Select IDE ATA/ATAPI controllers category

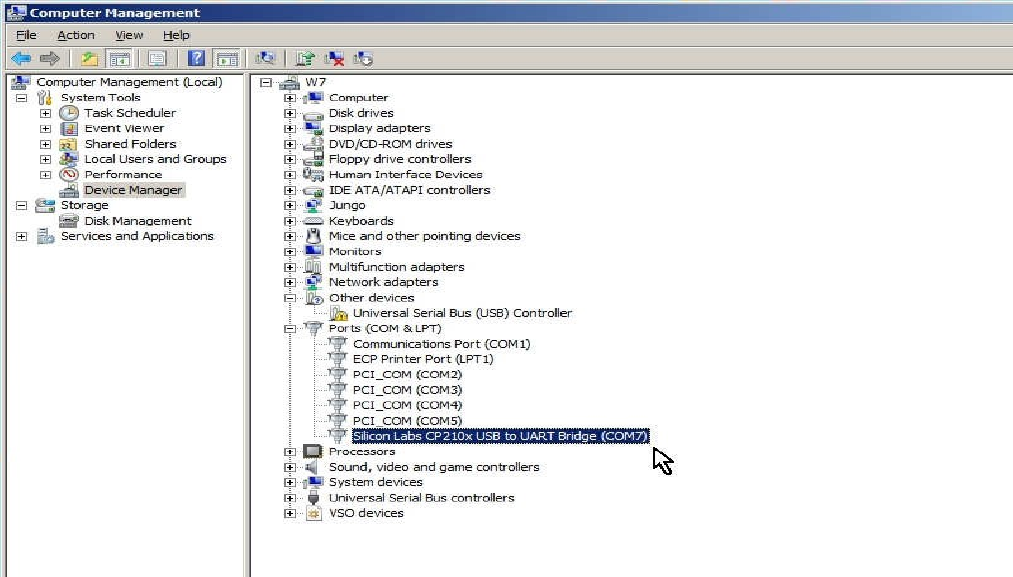click(x=410, y=190)
